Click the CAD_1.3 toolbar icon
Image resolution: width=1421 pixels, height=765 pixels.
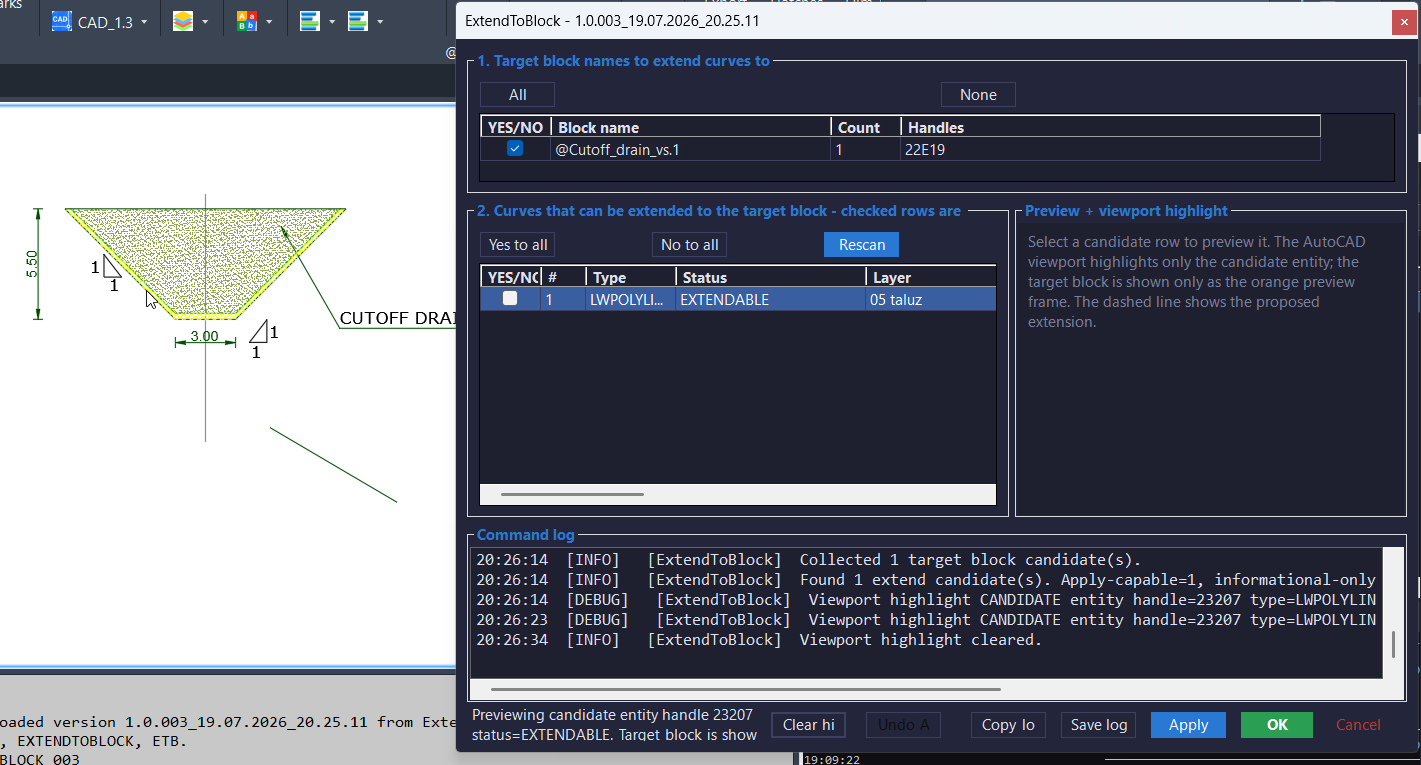[61, 21]
